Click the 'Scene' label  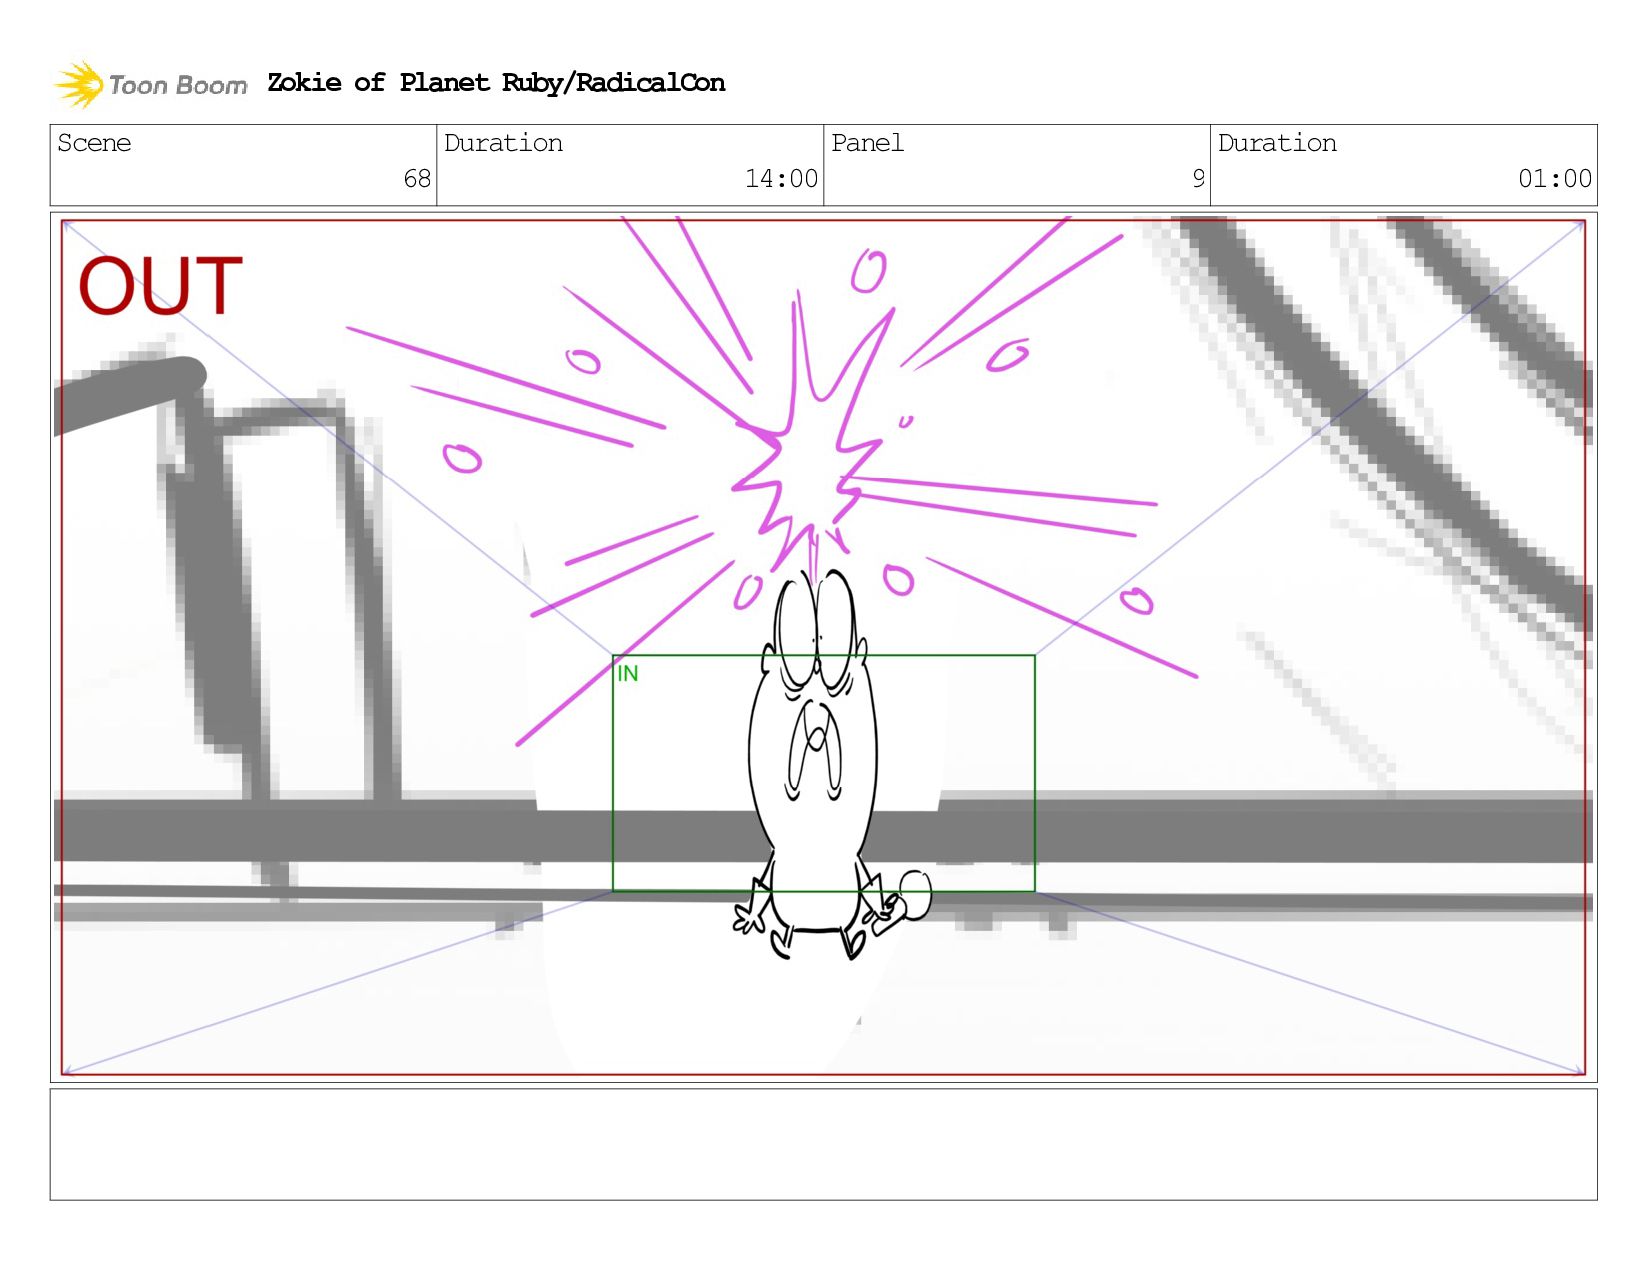click(94, 143)
